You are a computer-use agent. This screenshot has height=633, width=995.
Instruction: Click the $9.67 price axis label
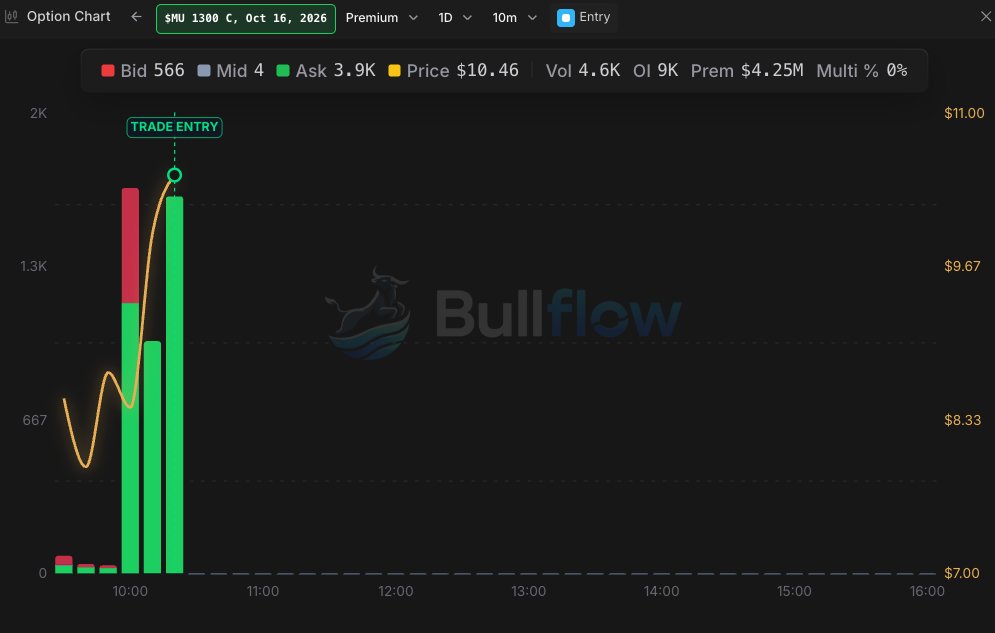click(x=962, y=266)
